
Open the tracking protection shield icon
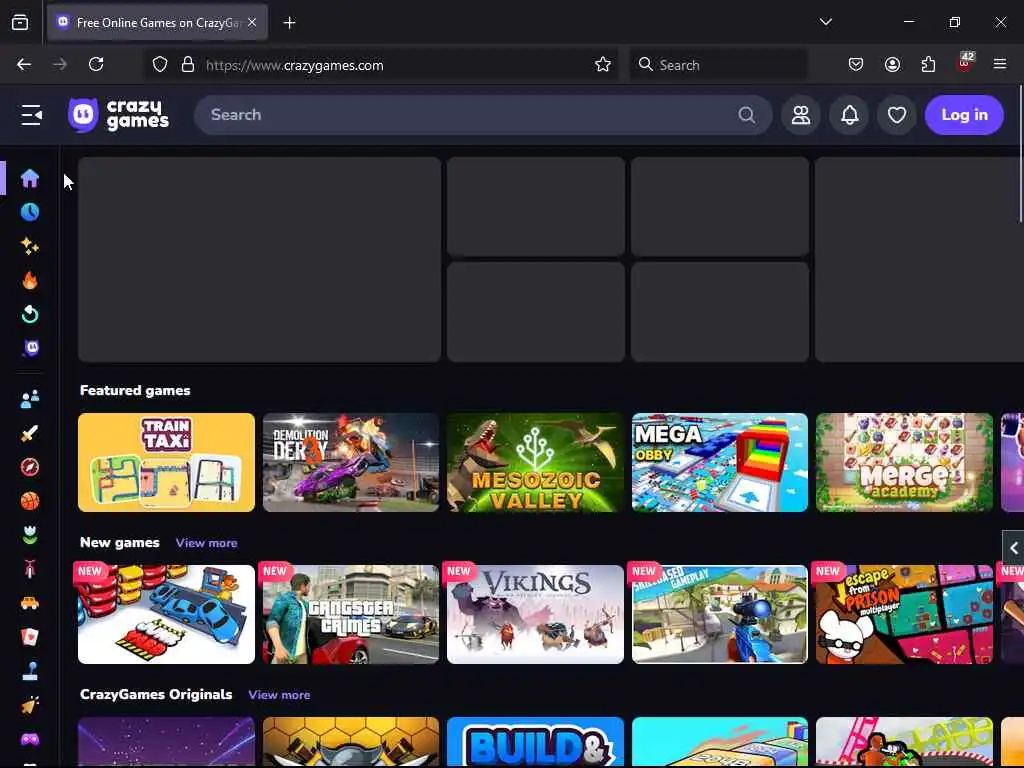tap(160, 65)
